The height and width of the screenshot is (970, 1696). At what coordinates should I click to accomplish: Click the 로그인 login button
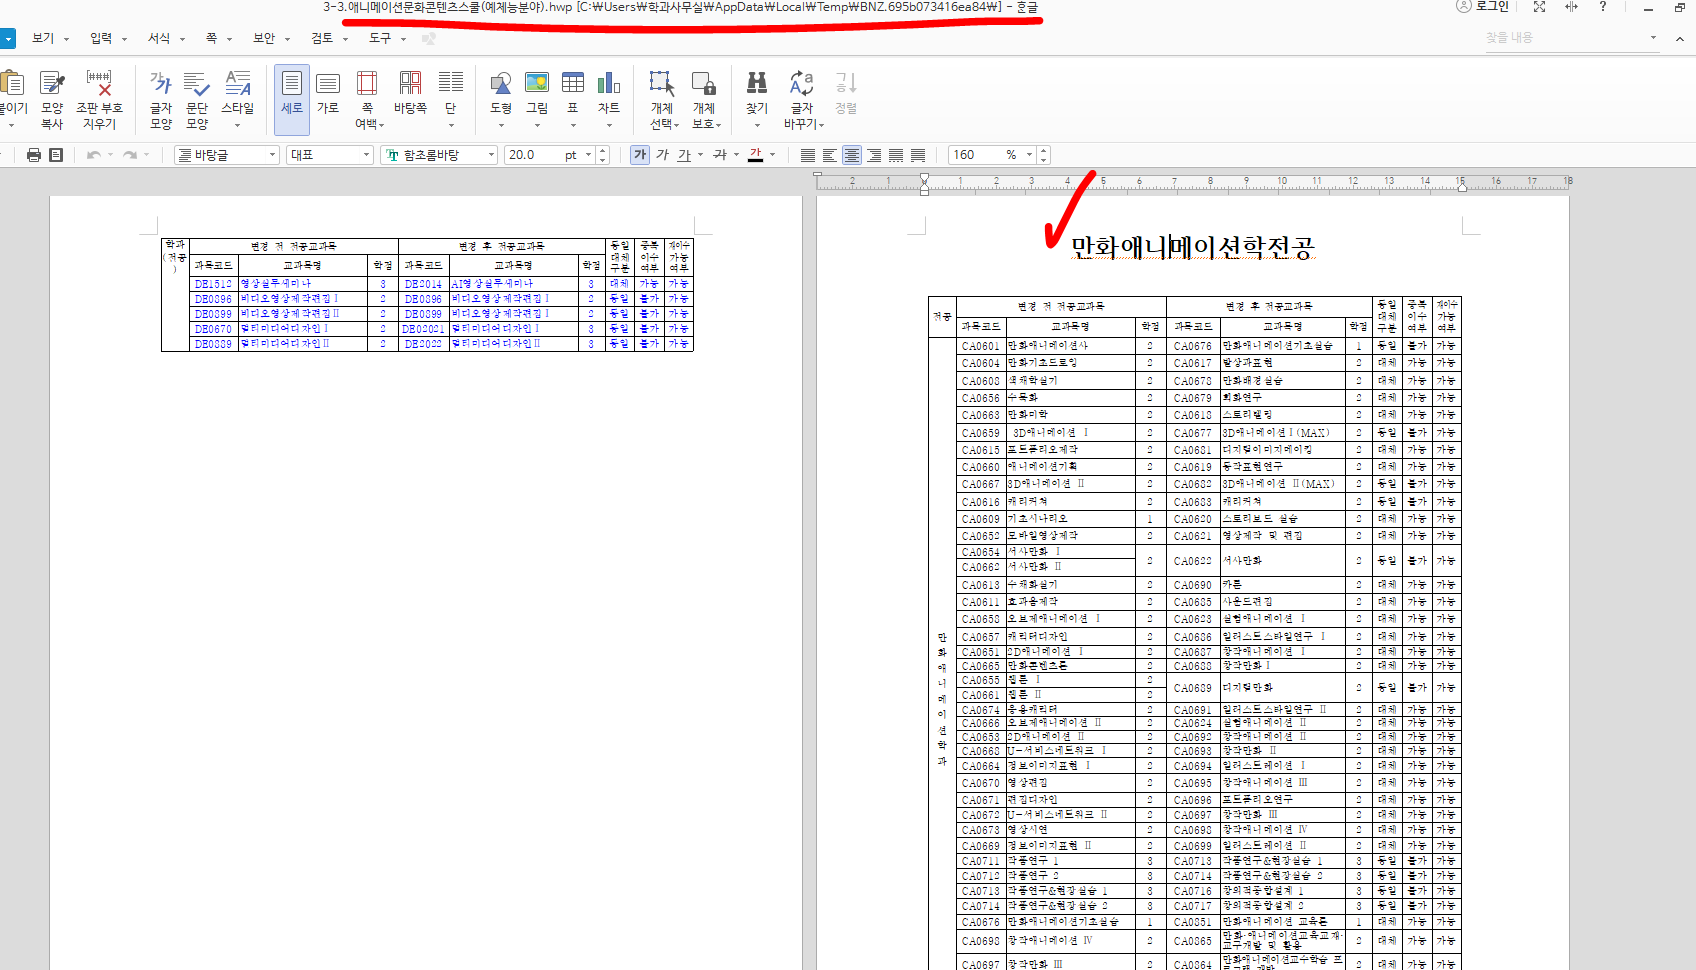pyautogui.click(x=1483, y=7)
